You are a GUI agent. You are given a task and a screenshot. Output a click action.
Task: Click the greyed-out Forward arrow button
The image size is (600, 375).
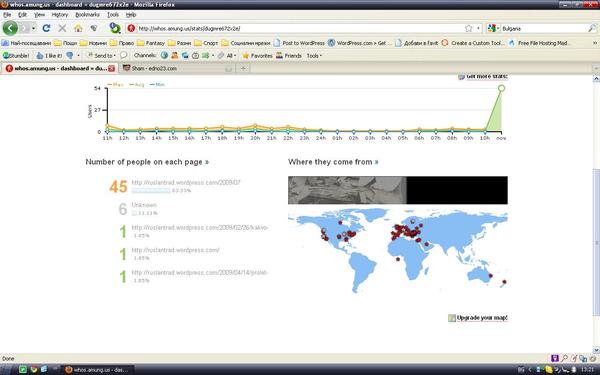tap(24, 28)
